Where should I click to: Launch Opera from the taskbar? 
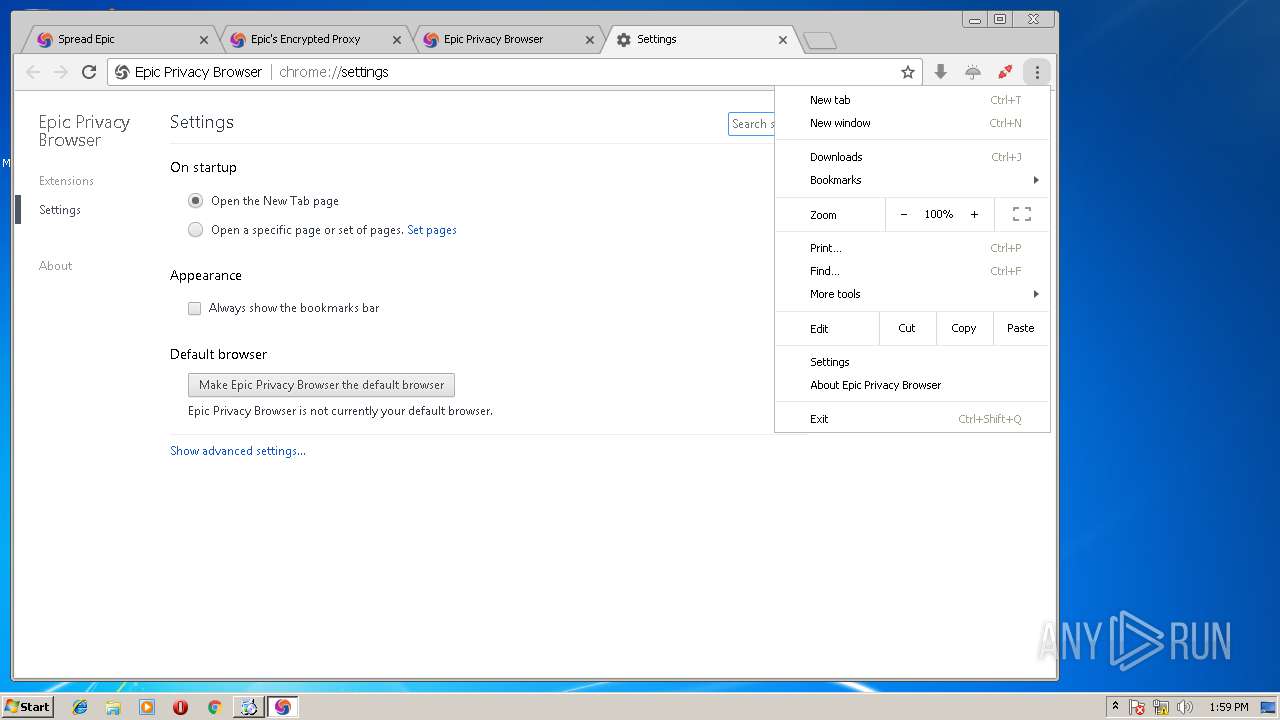click(180, 707)
